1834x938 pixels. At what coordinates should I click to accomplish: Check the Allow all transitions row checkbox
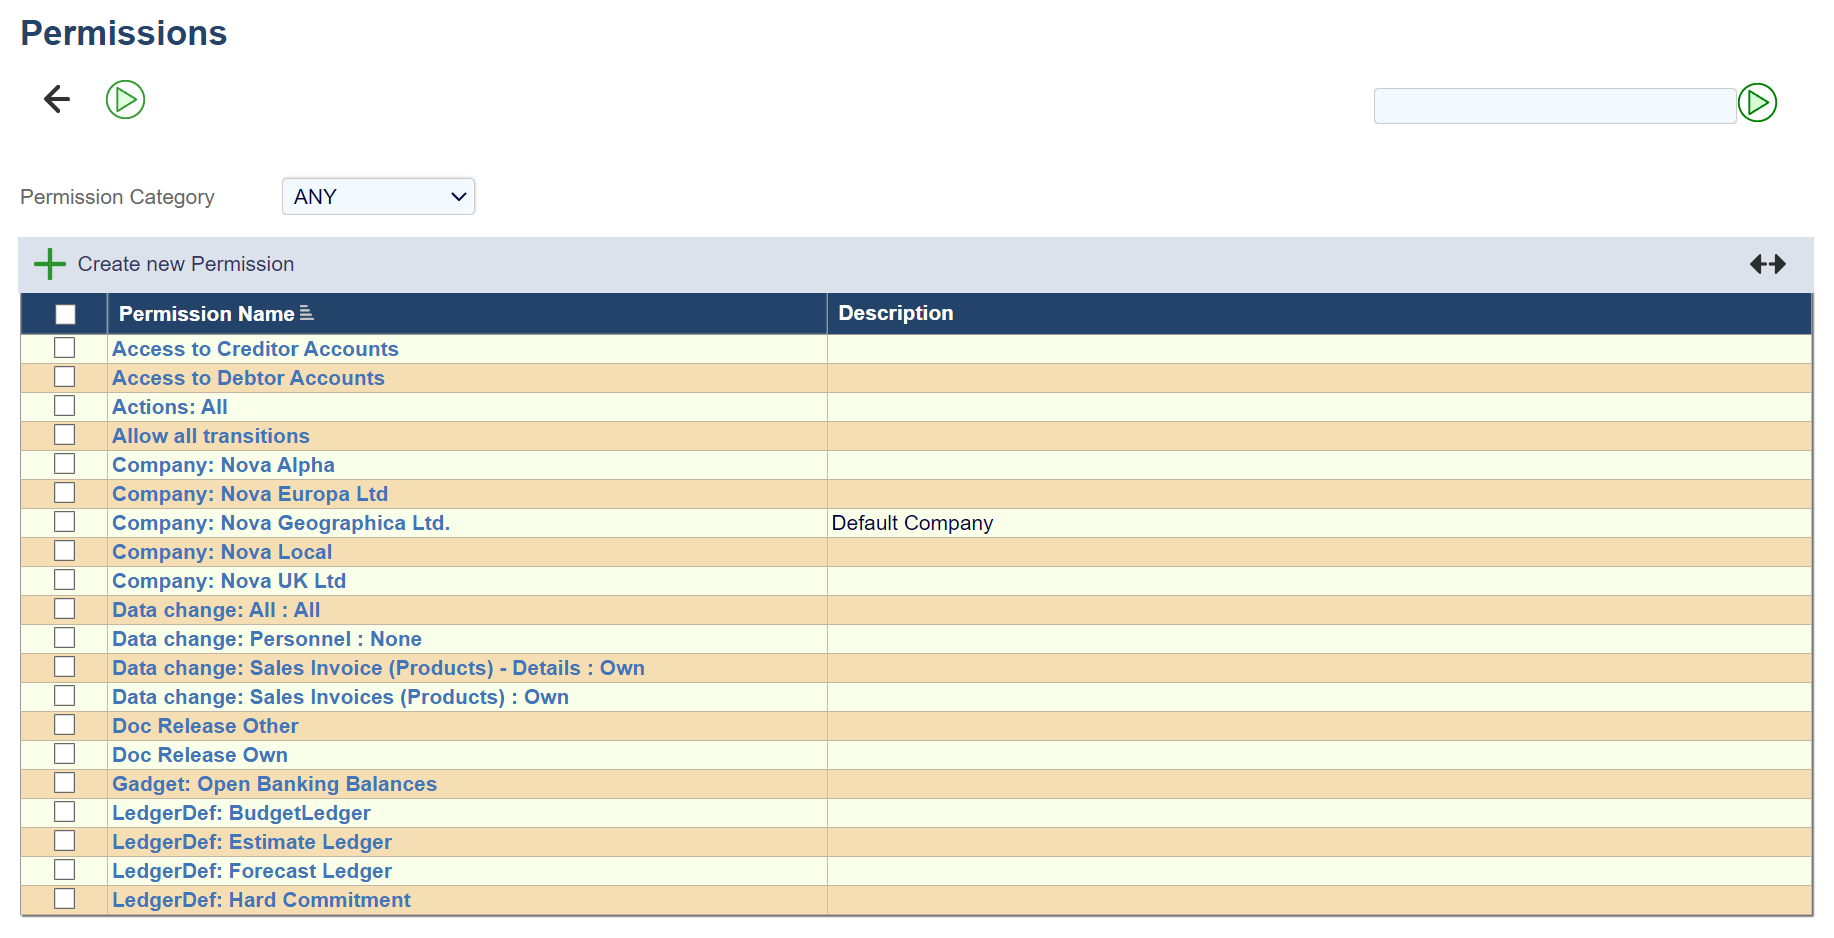point(65,435)
